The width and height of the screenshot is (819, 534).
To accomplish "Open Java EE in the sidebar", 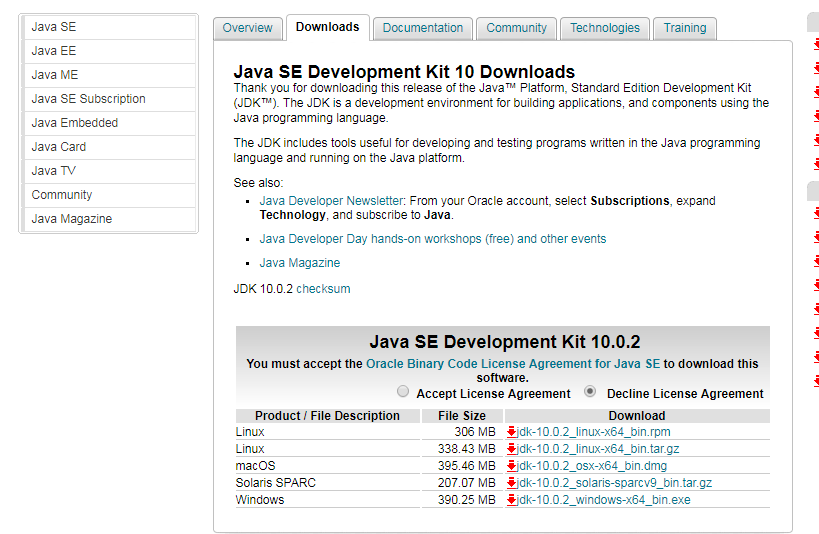I will click(x=109, y=51).
